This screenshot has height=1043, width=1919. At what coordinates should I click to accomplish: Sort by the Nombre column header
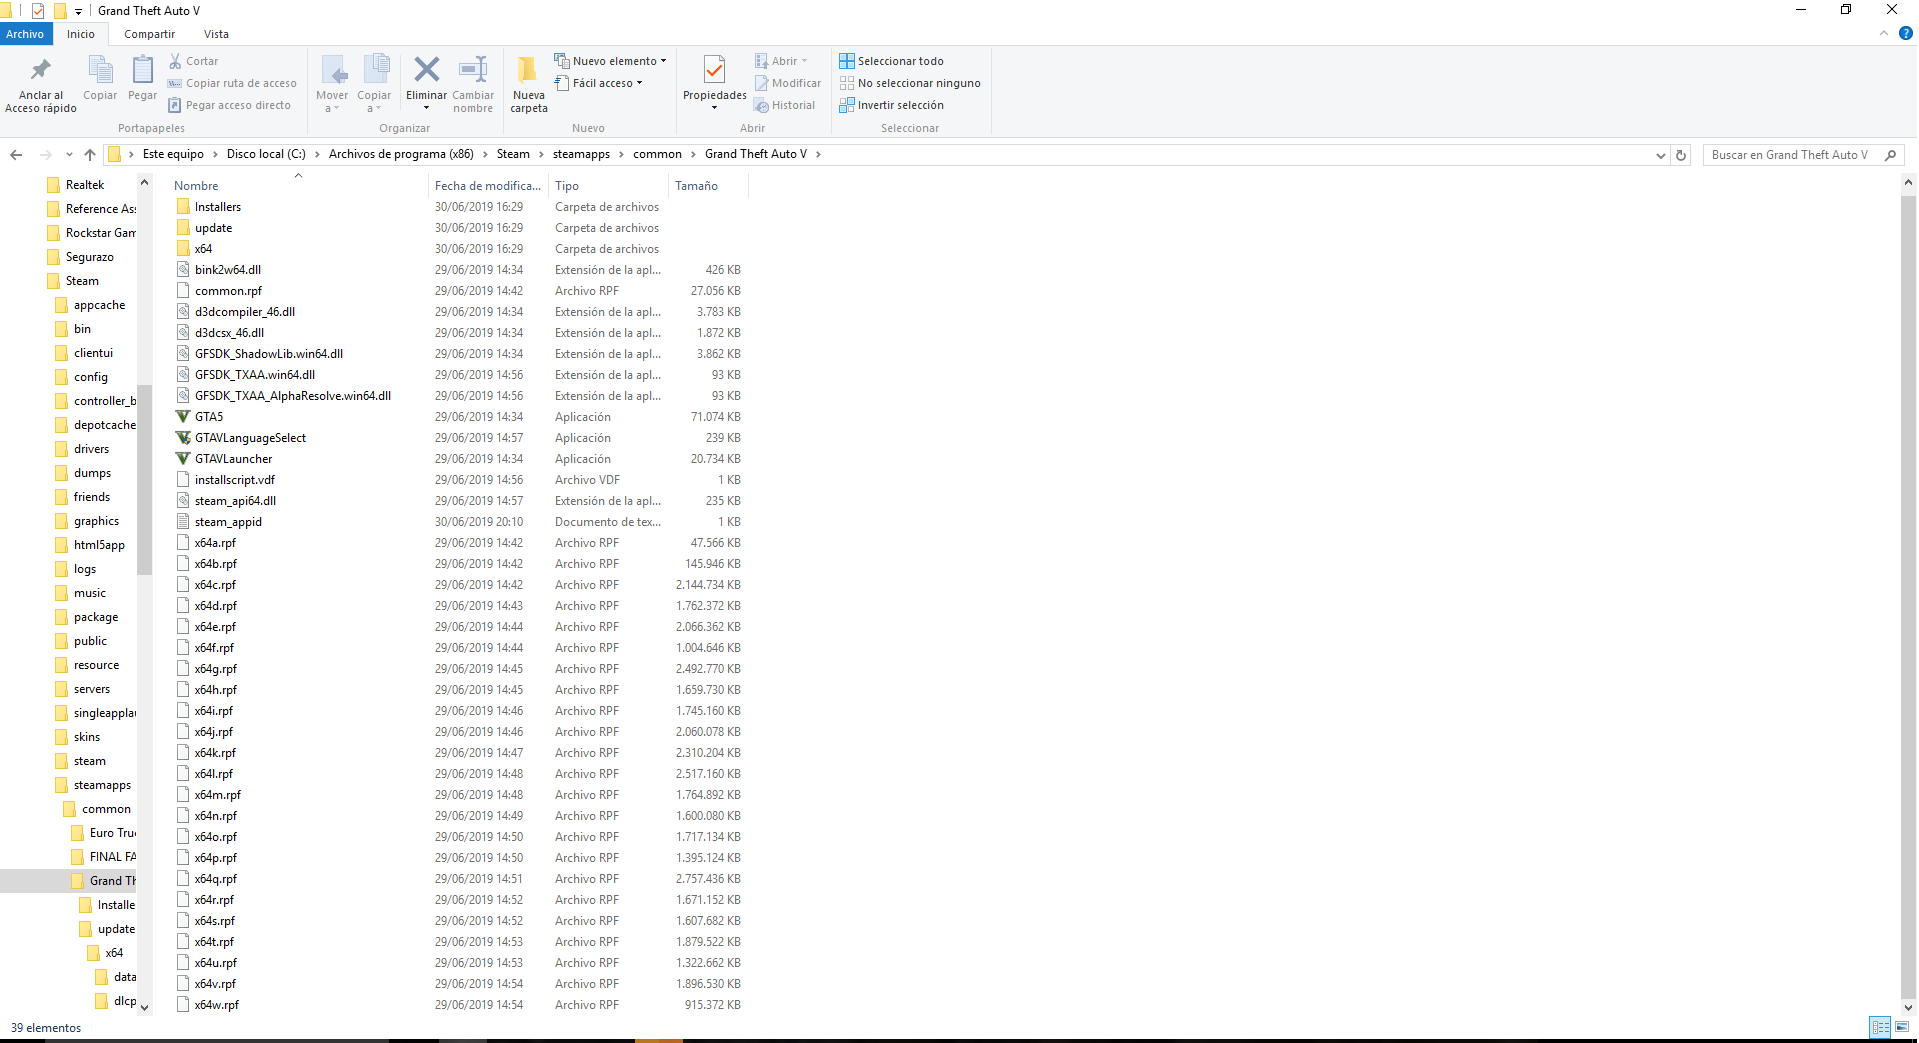[x=298, y=186]
